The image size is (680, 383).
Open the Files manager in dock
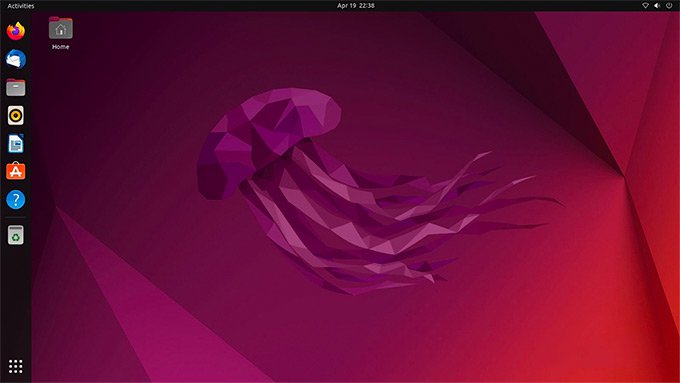pyautogui.click(x=16, y=87)
